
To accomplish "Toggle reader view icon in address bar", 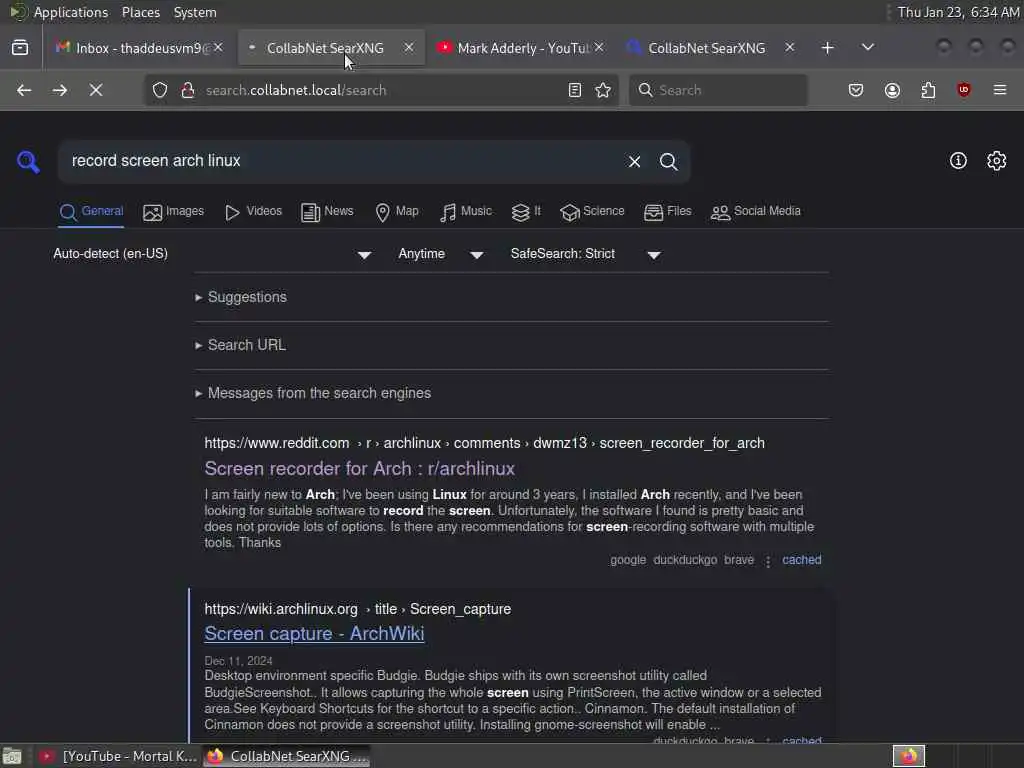I will click(x=575, y=90).
